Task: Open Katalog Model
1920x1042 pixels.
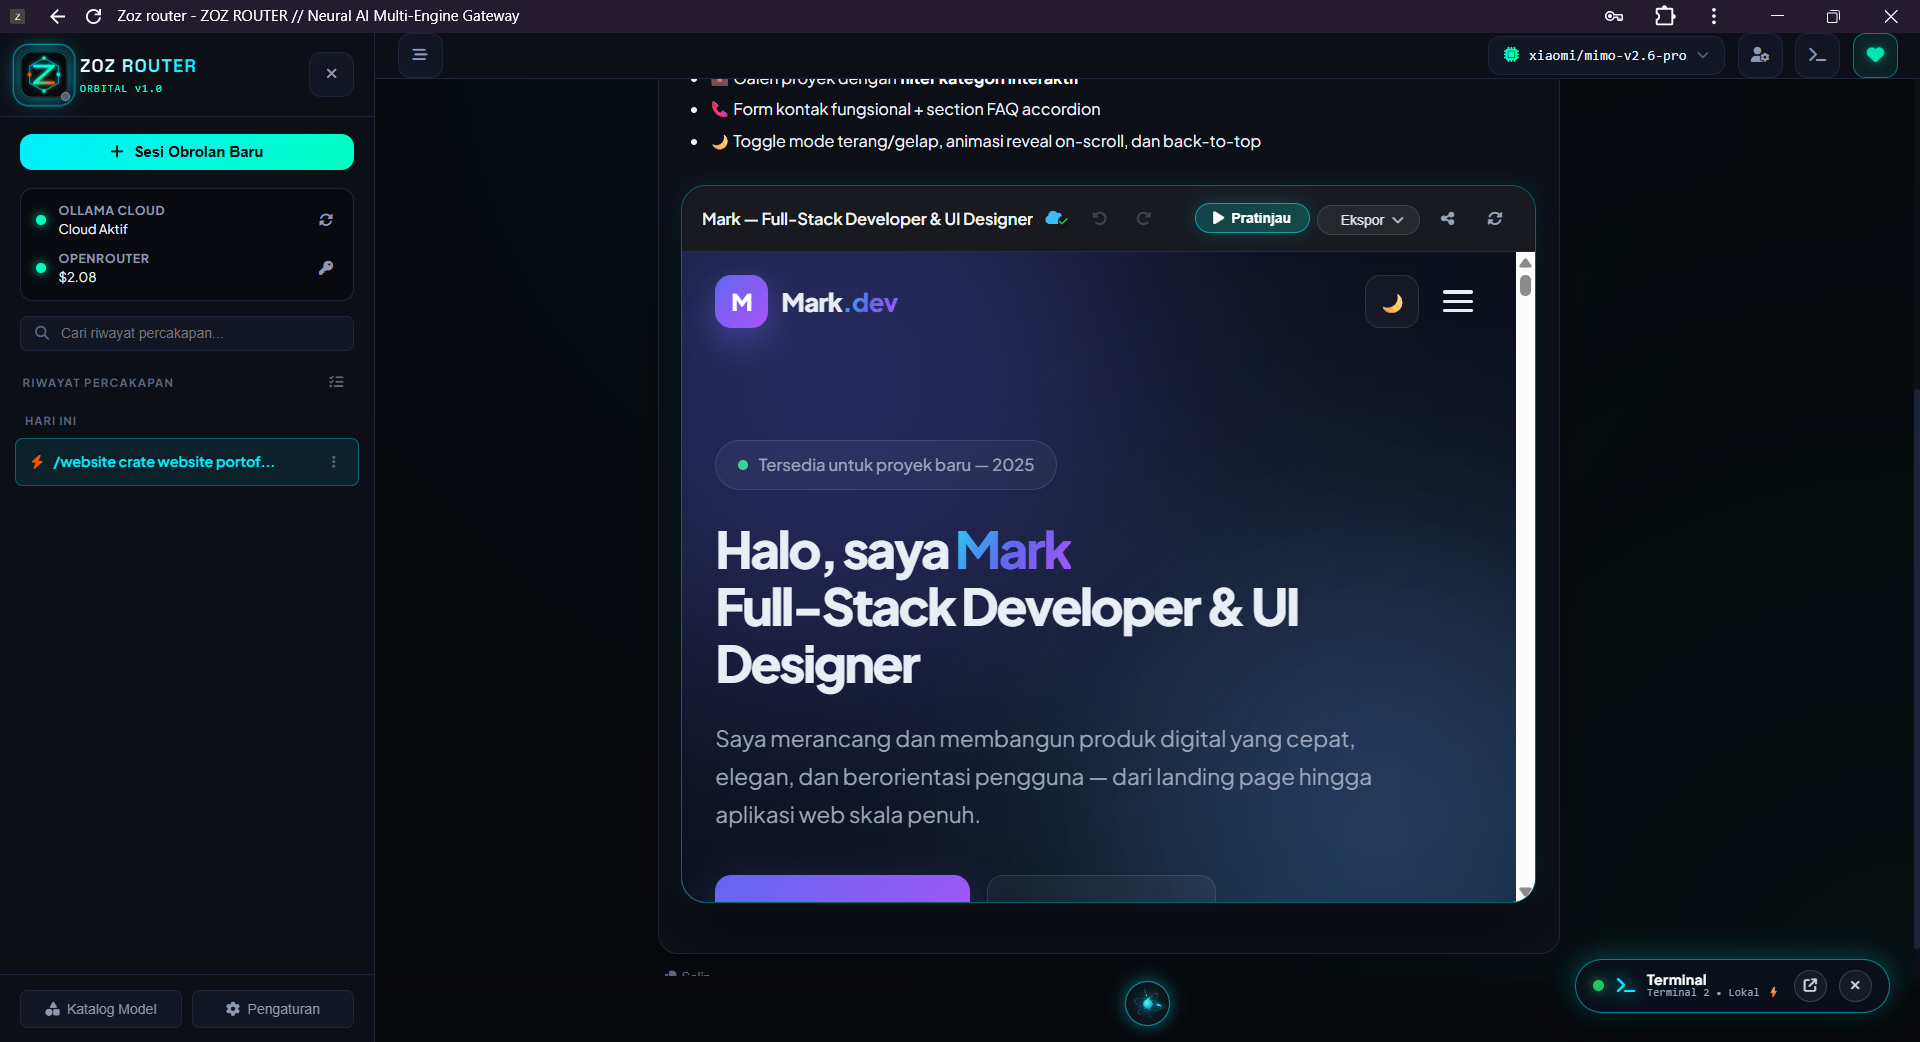Action: [x=101, y=1009]
